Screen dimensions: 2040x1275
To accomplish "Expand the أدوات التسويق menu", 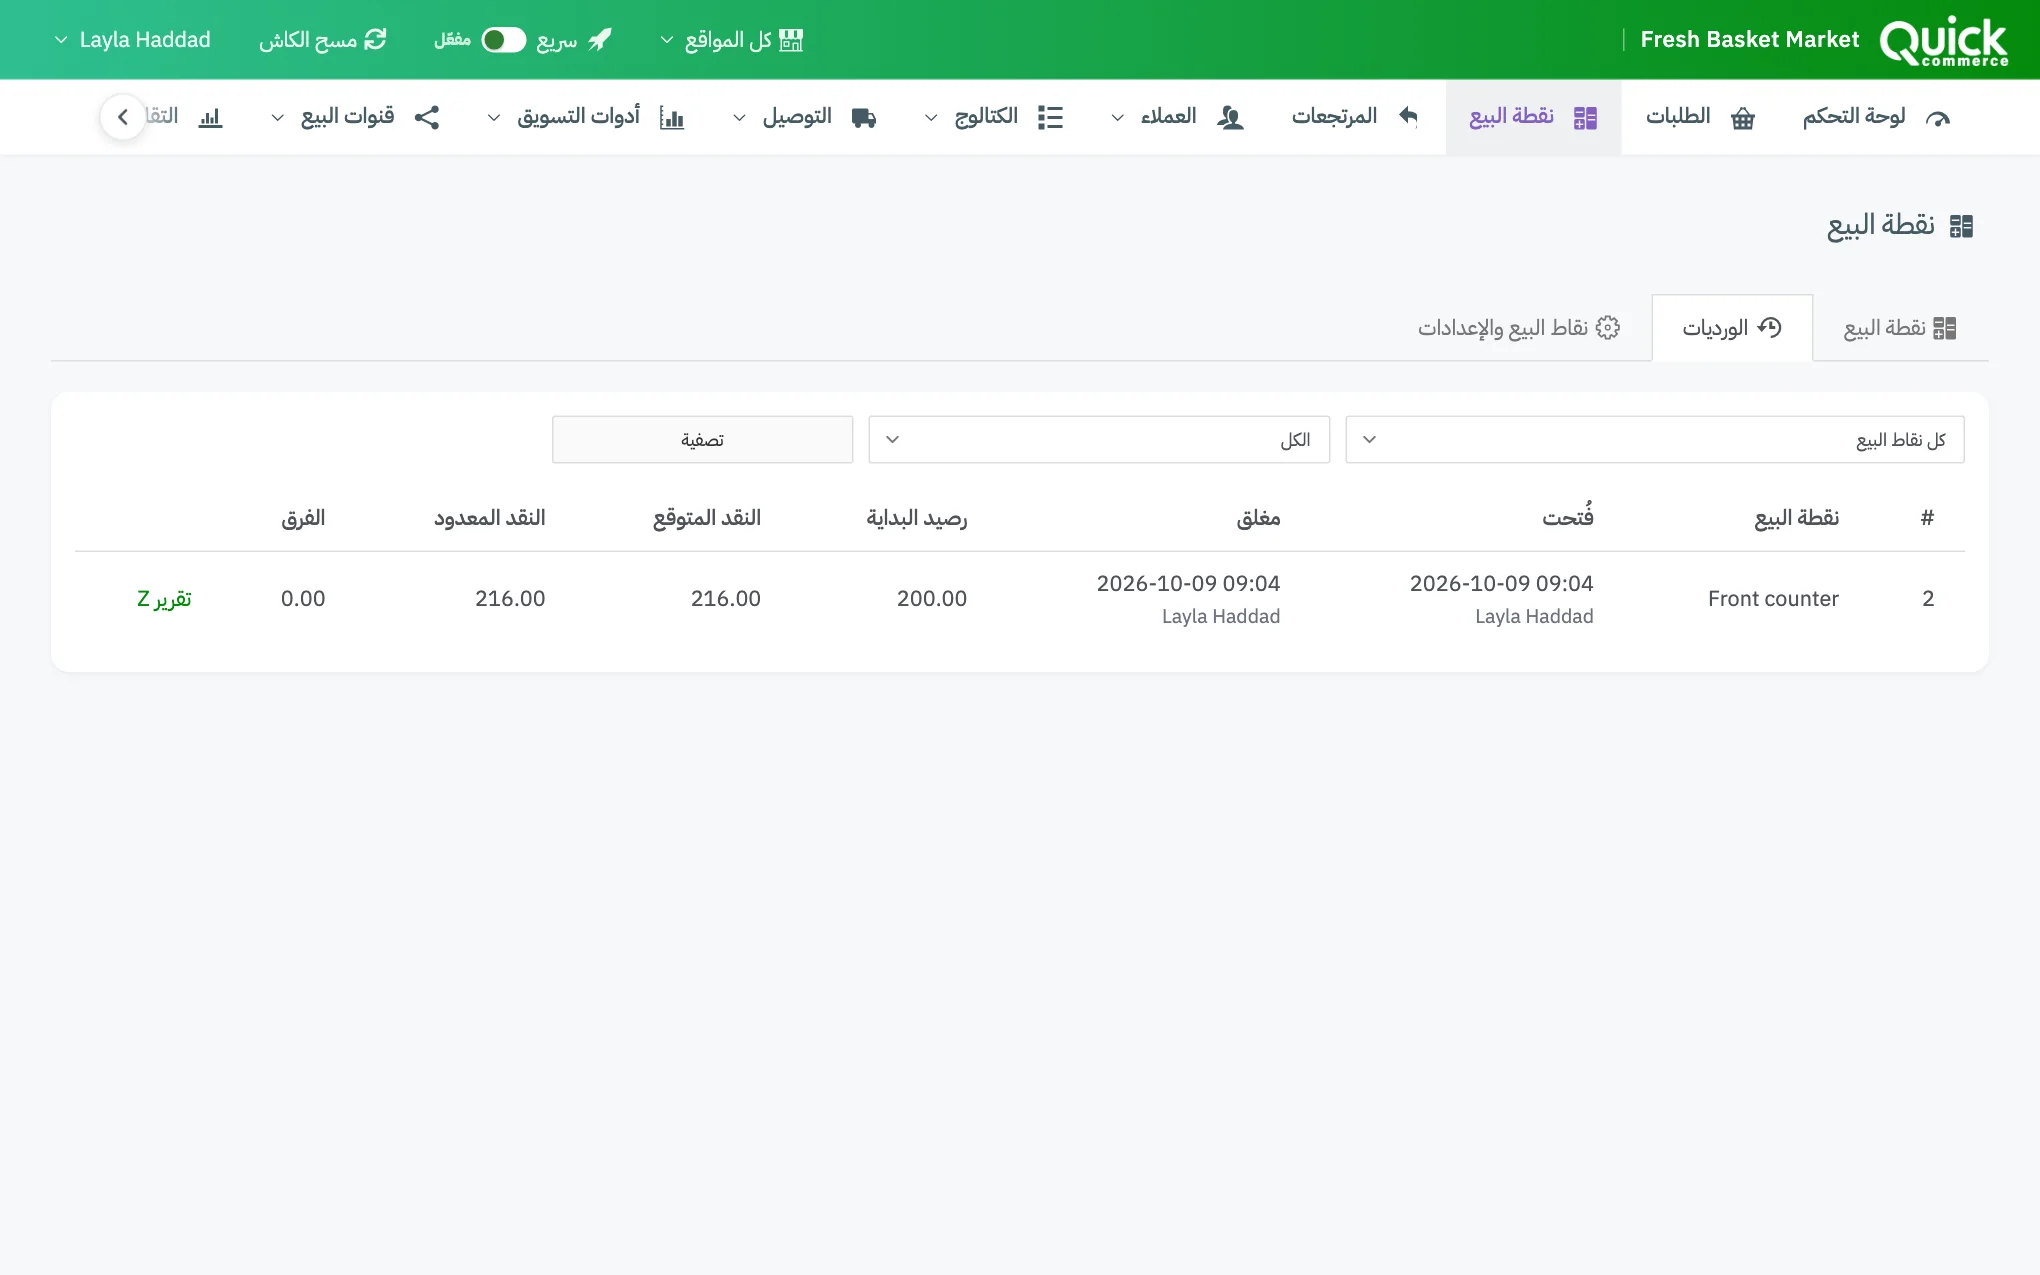I will tap(586, 117).
